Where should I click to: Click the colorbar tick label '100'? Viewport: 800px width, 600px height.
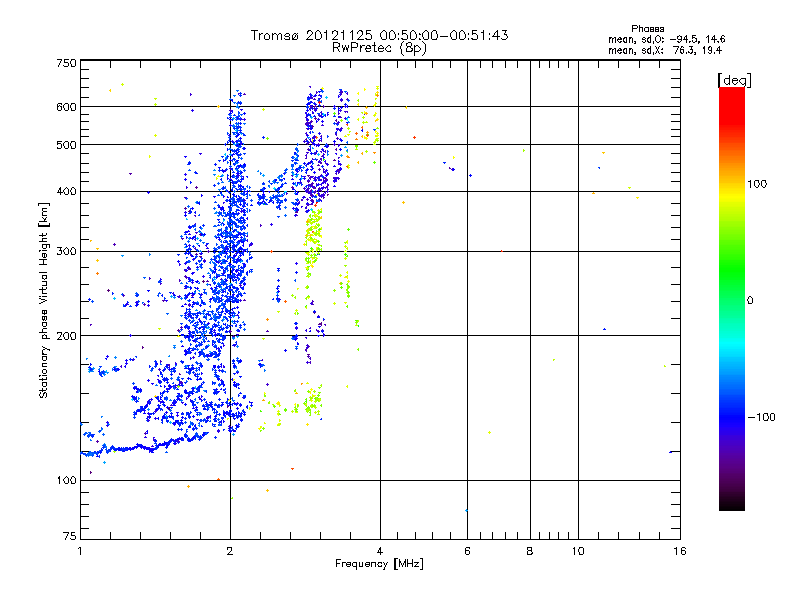[757, 184]
